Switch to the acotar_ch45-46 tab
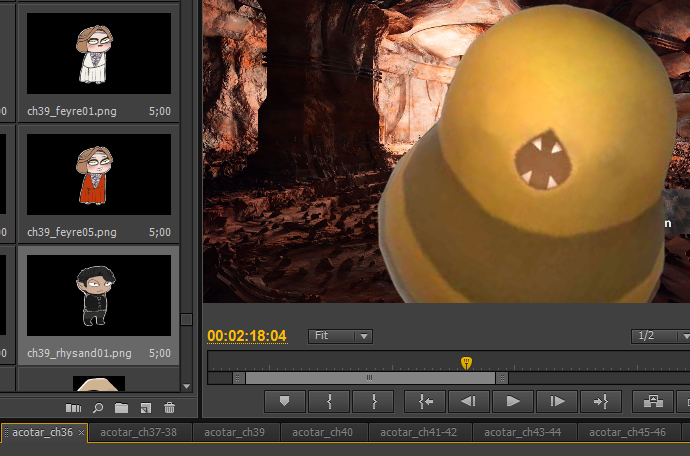This screenshot has height=456, width=690. click(x=628, y=433)
